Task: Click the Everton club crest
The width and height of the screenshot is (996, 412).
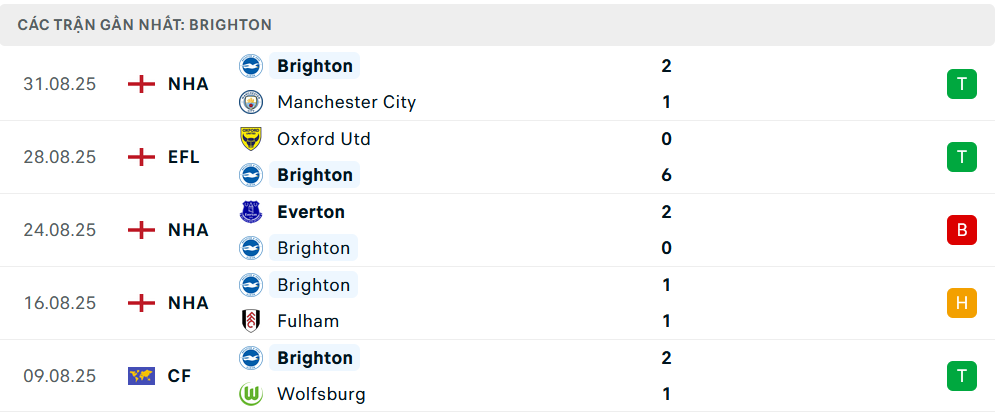Action: [250, 212]
